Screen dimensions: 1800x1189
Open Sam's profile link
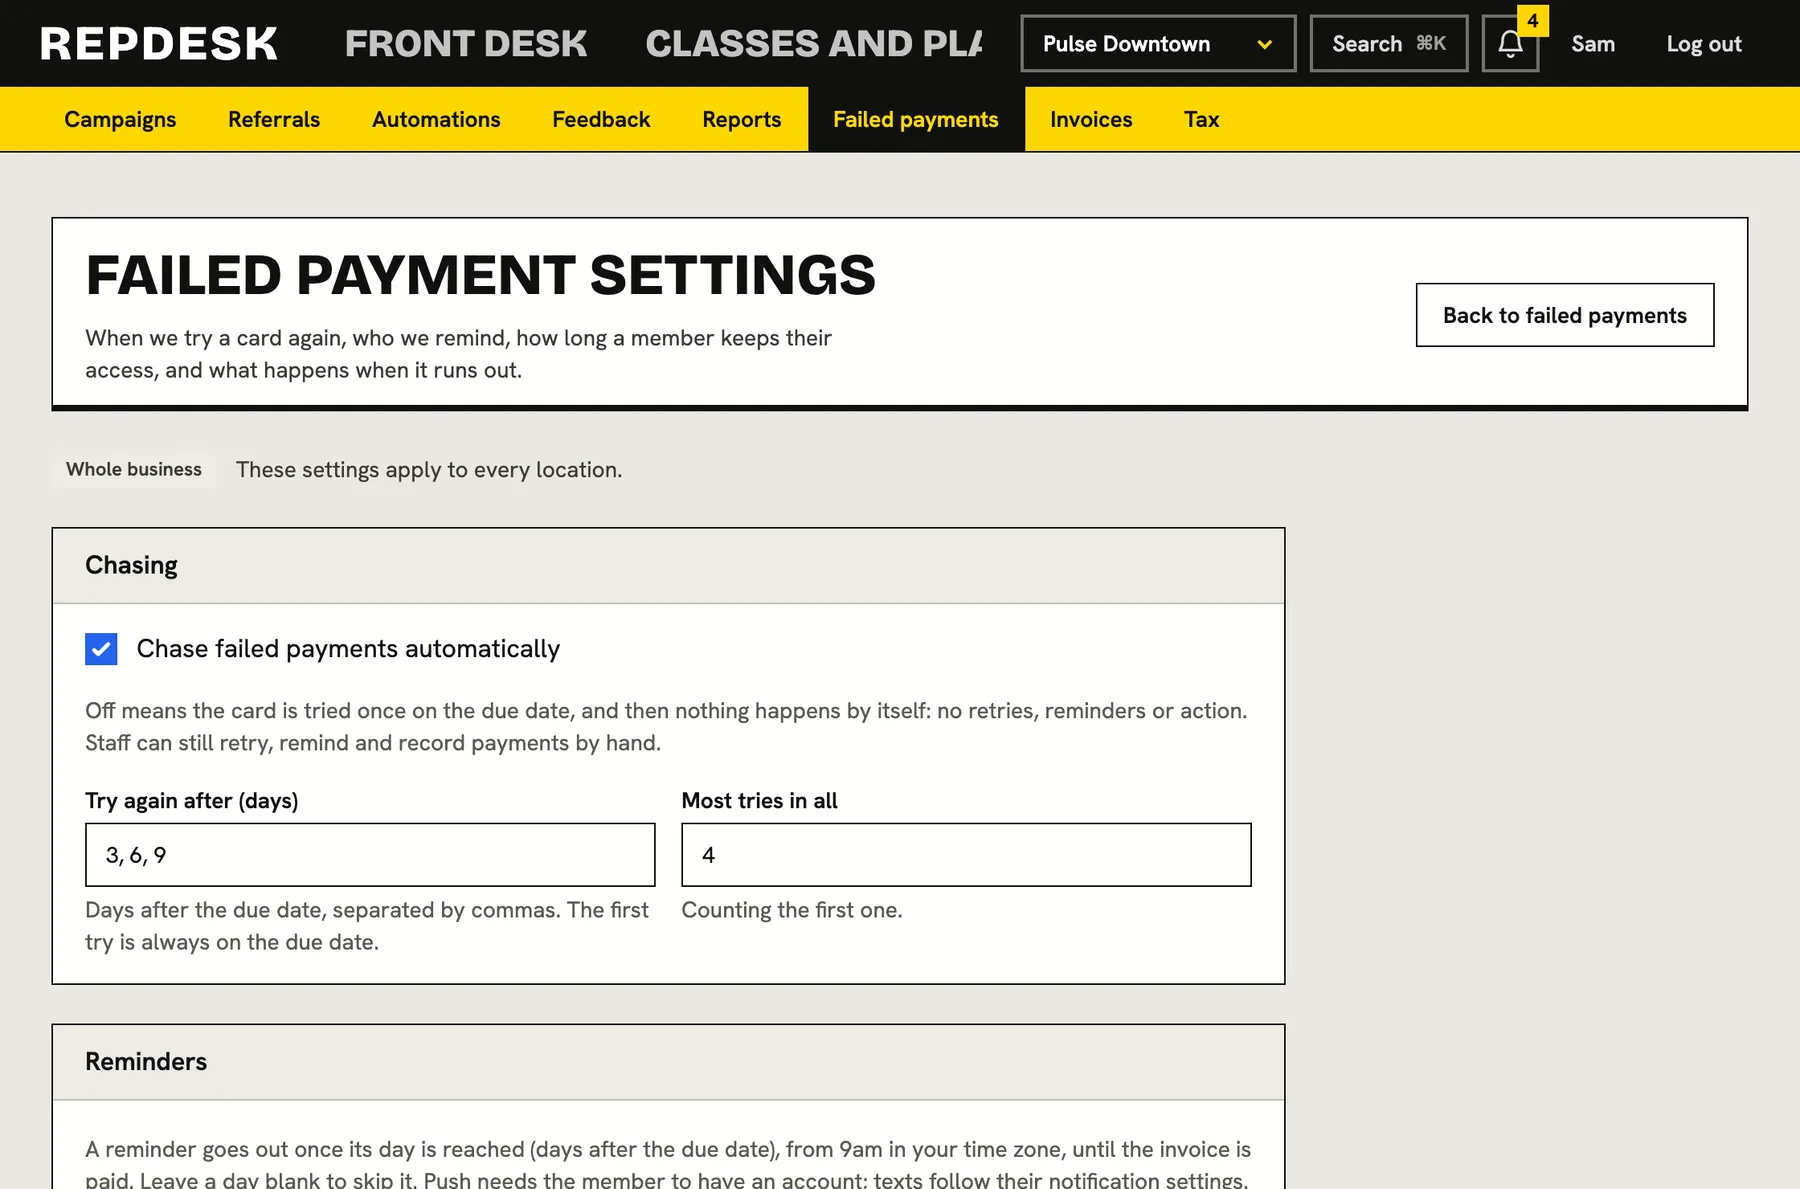[x=1593, y=44]
